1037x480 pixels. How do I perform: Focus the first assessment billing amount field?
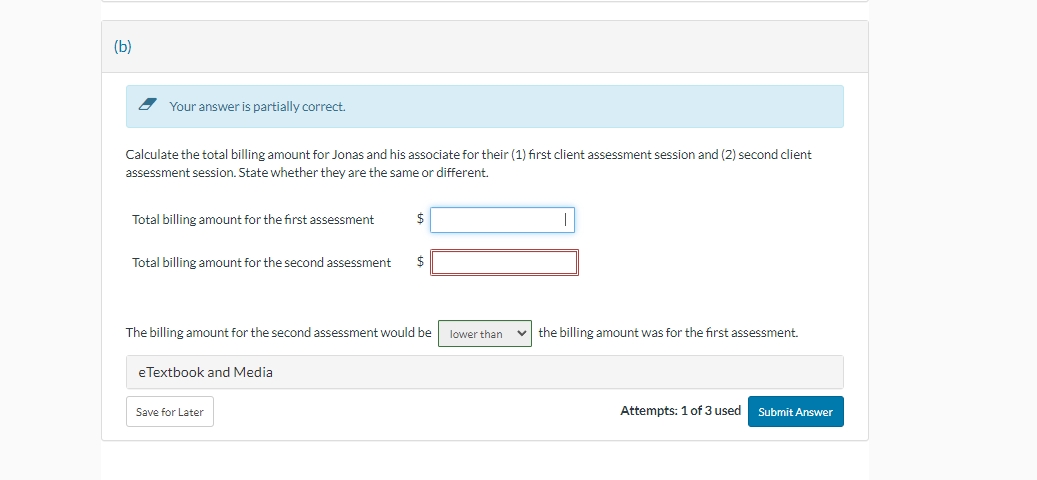[501, 220]
